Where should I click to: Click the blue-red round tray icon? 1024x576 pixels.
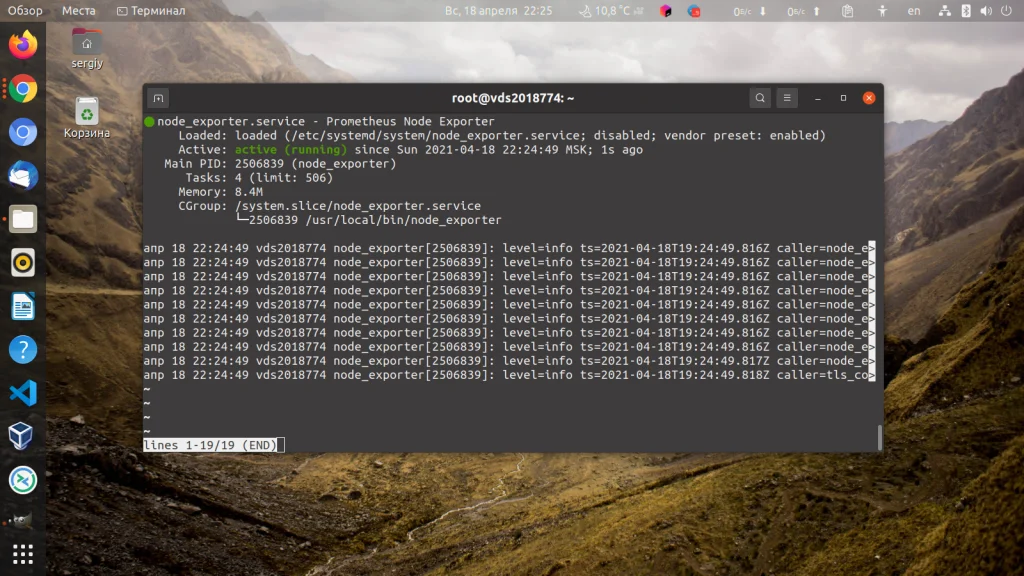694,10
